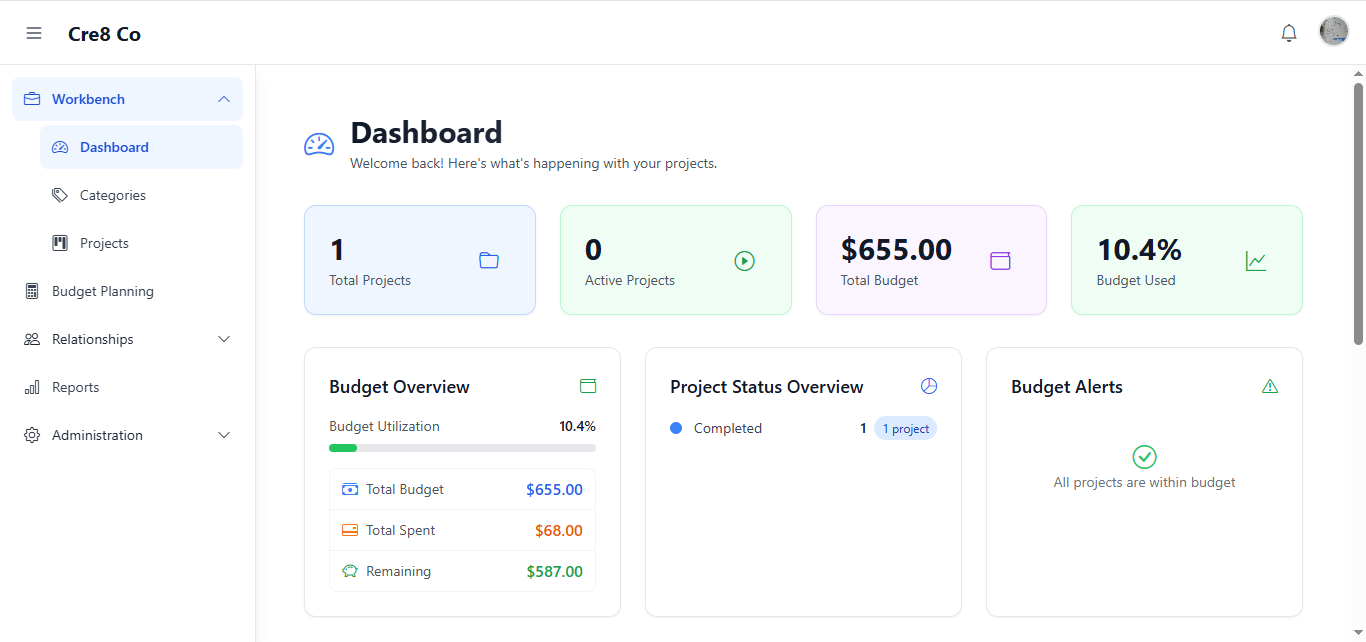Click the hamburger menu icon
1366x642 pixels.
(x=34, y=33)
